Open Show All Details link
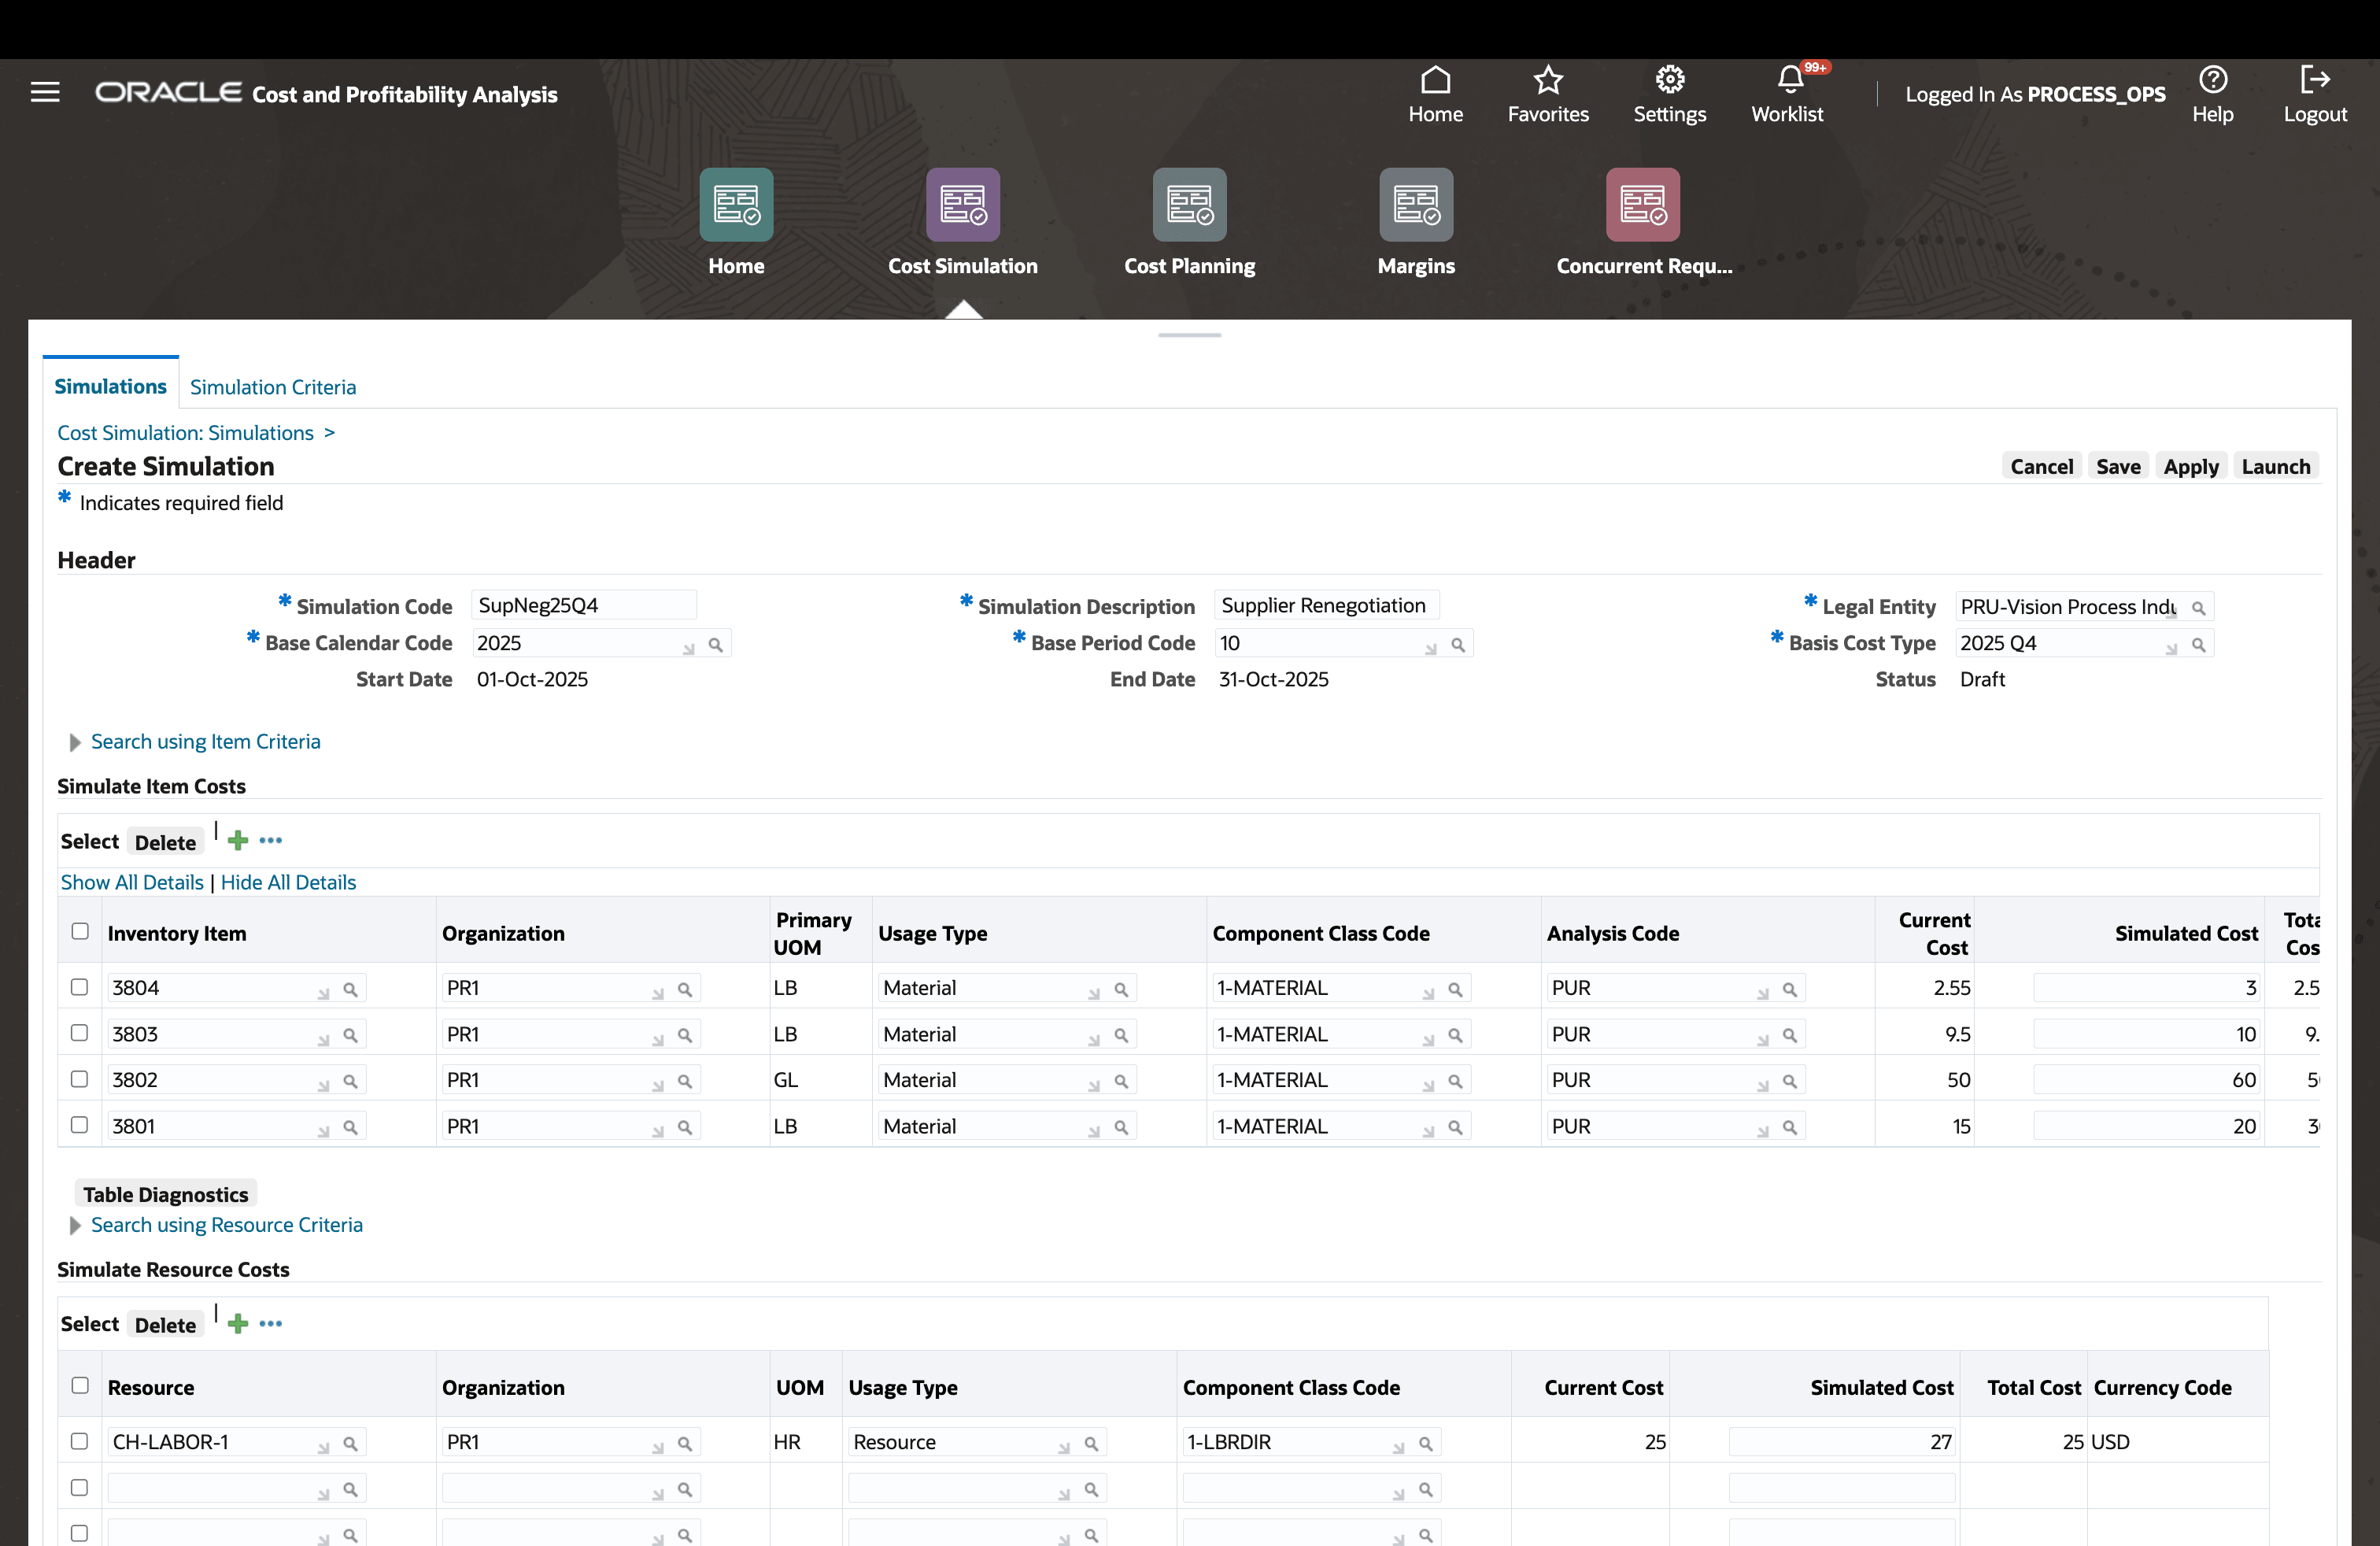The width and height of the screenshot is (2380, 1546). [x=131, y=882]
